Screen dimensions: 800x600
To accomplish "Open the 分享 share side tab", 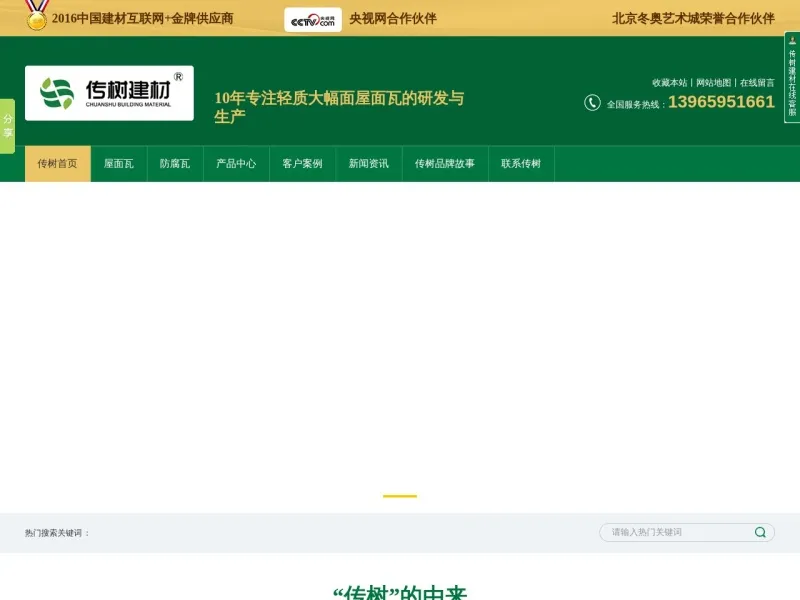I will tap(7, 126).
